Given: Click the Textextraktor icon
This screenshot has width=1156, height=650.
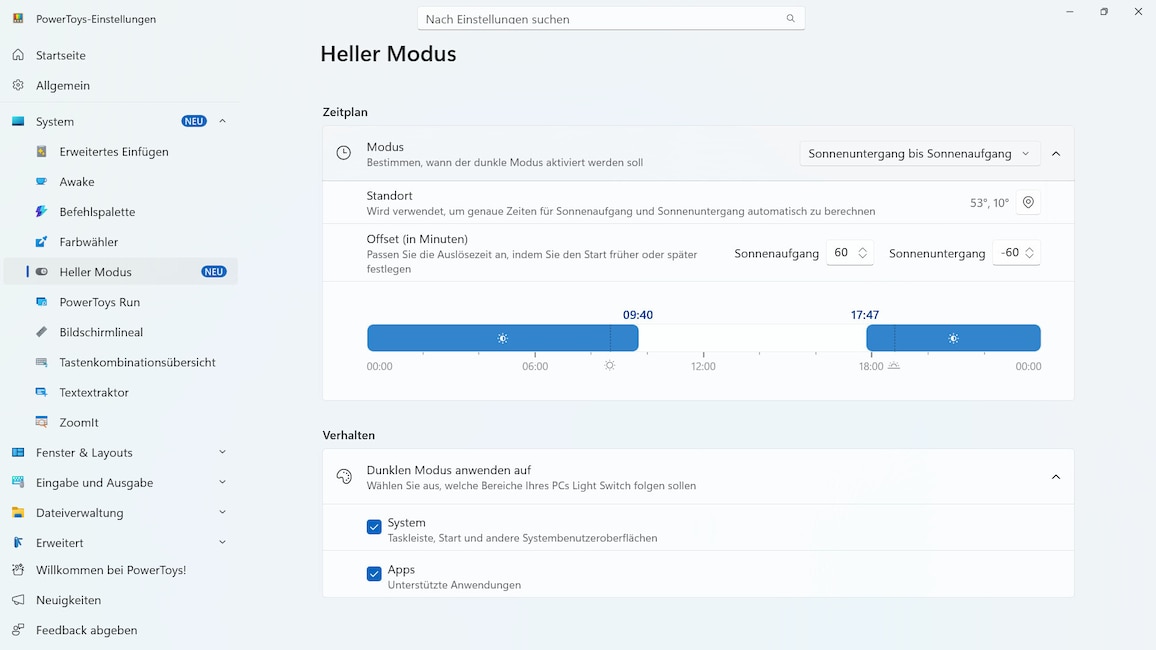Looking at the screenshot, I should click(42, 392).
